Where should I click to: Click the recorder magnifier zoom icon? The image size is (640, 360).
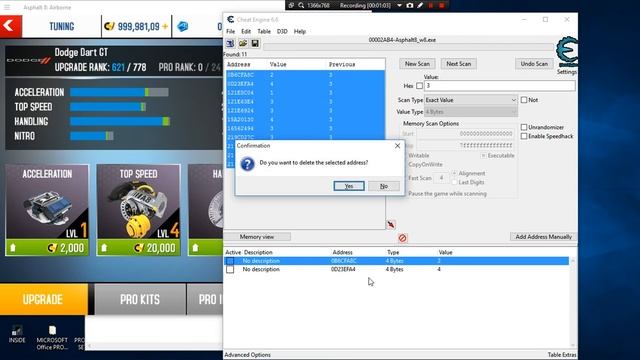[x=301, y=5]
